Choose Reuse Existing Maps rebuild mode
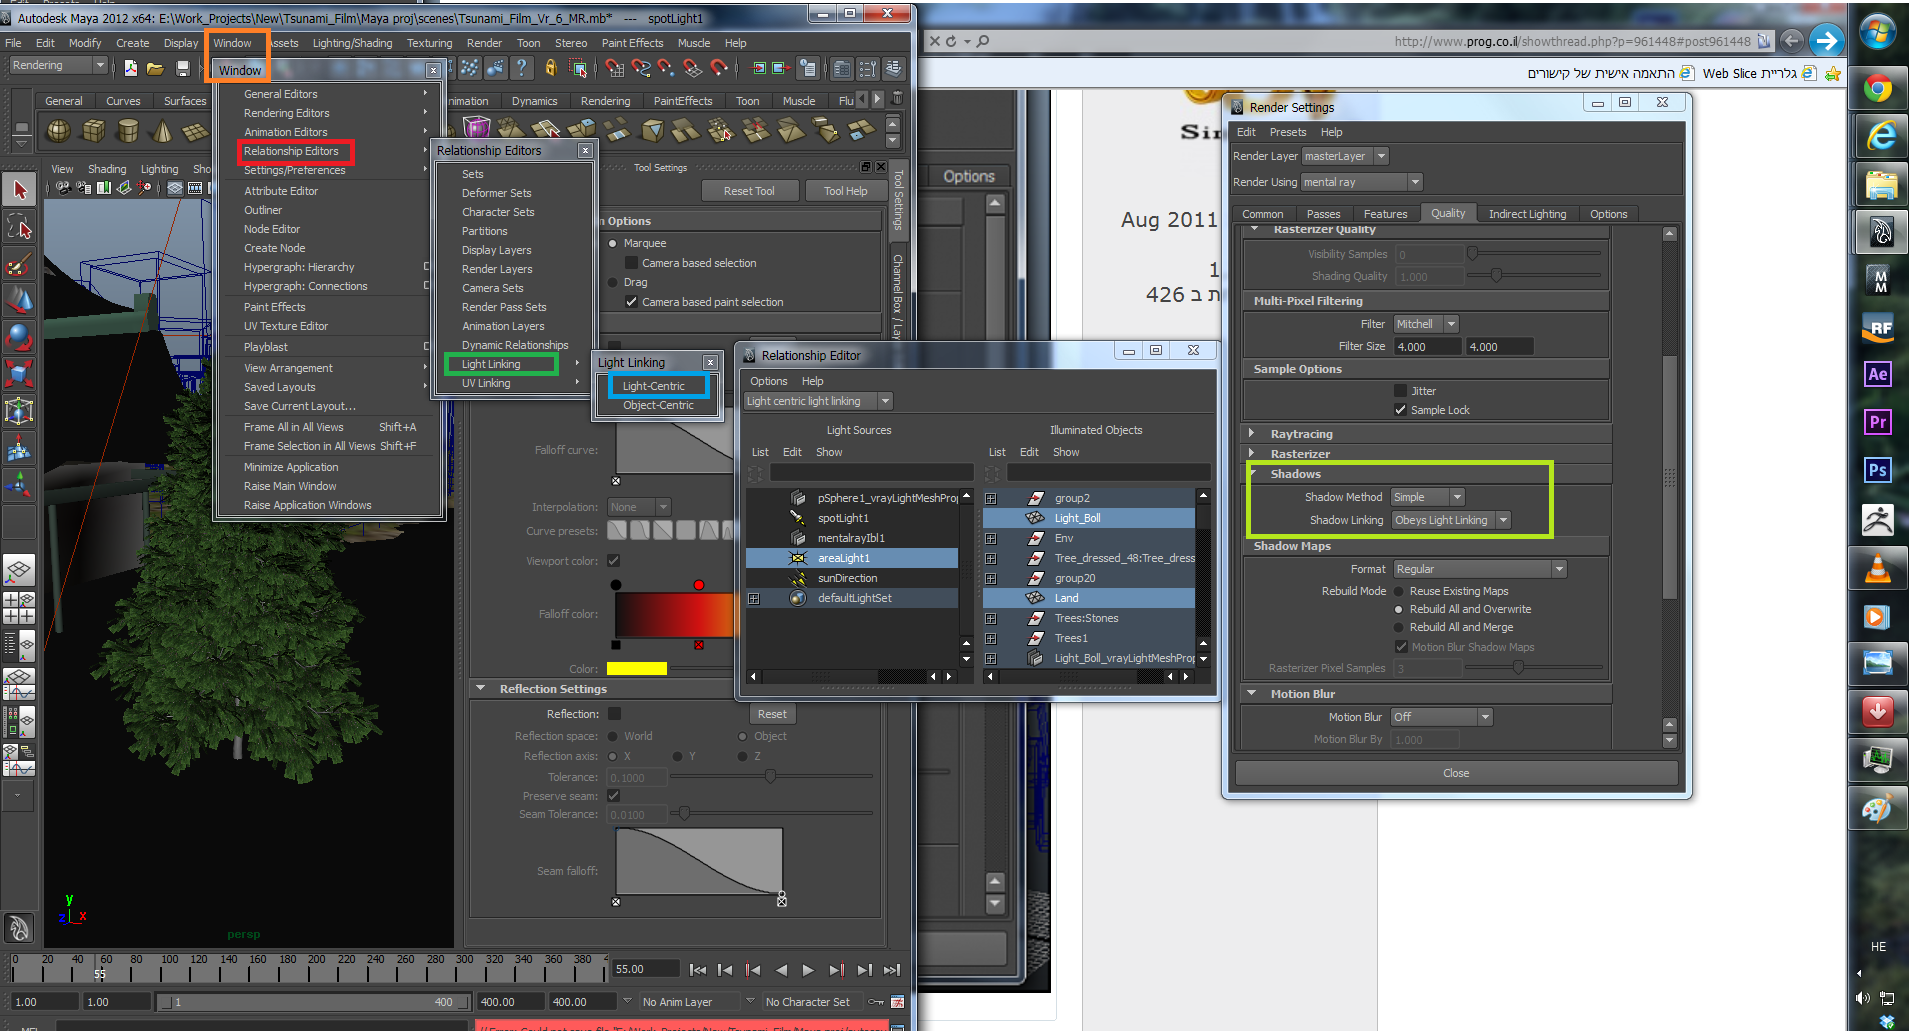The width and height of the screenshot is (1909, 1031). [x=1399, y=591]
